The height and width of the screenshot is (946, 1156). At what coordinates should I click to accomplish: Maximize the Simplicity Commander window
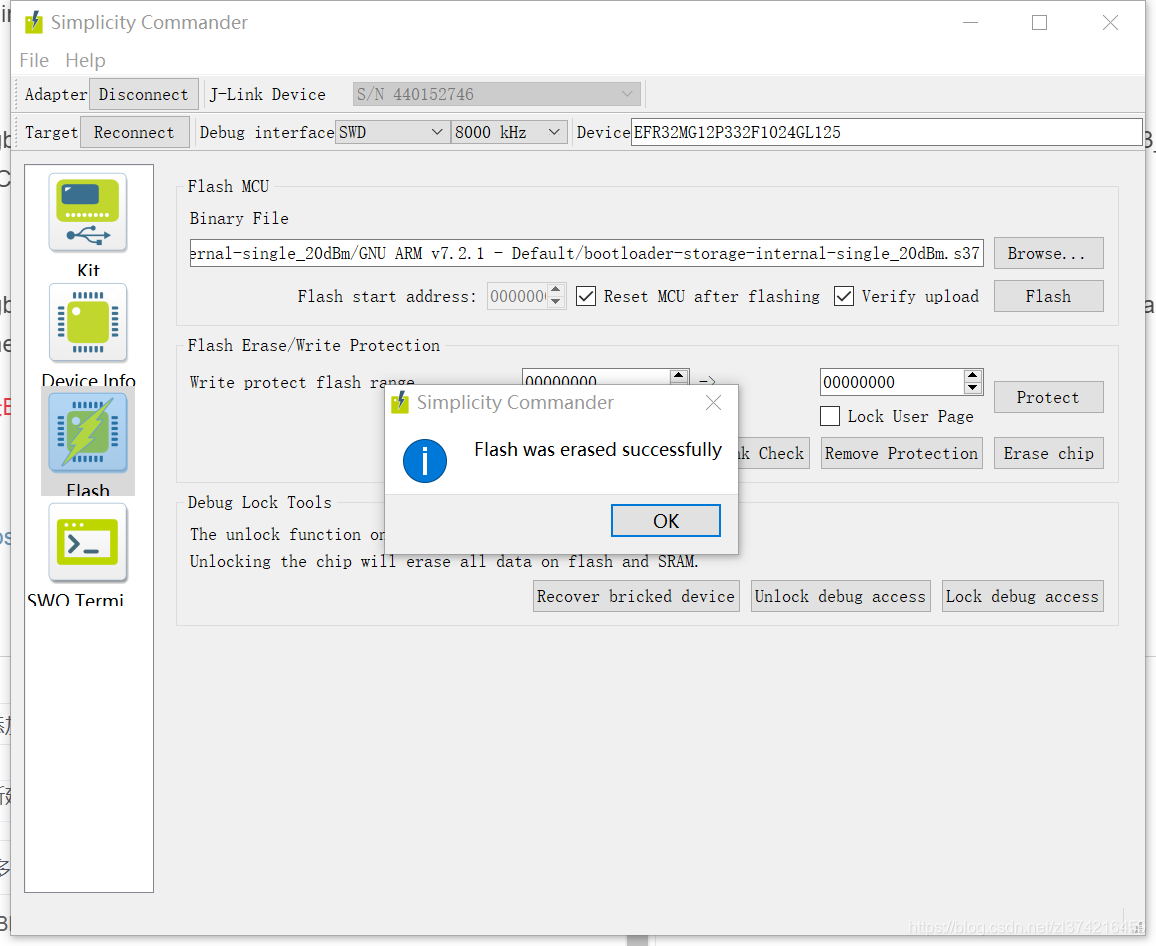(x=1040, y=23)
